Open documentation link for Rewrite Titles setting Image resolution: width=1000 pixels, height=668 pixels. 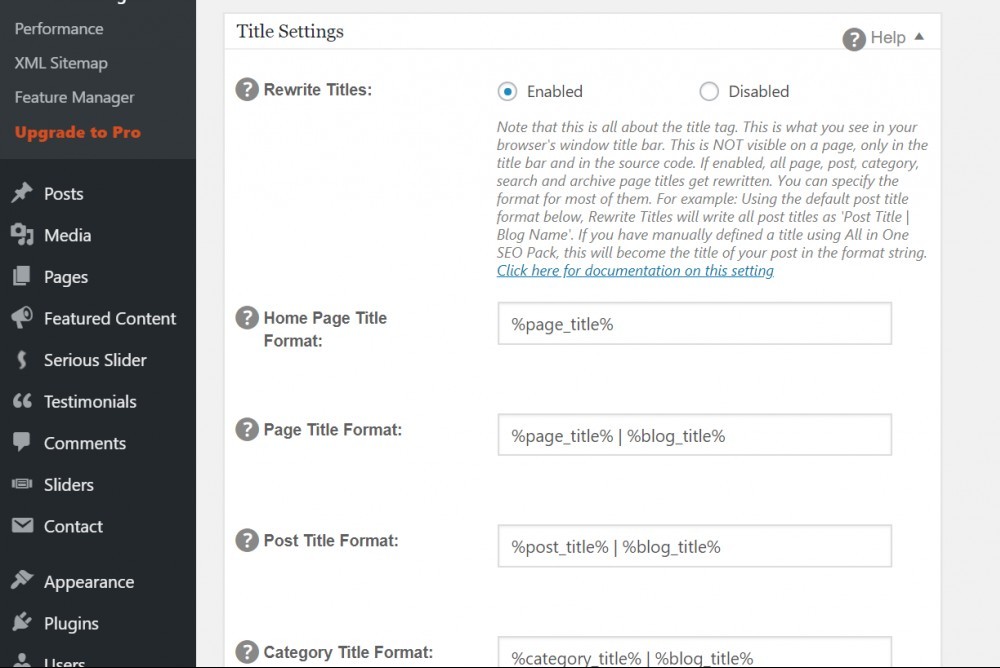pos(635,271)
